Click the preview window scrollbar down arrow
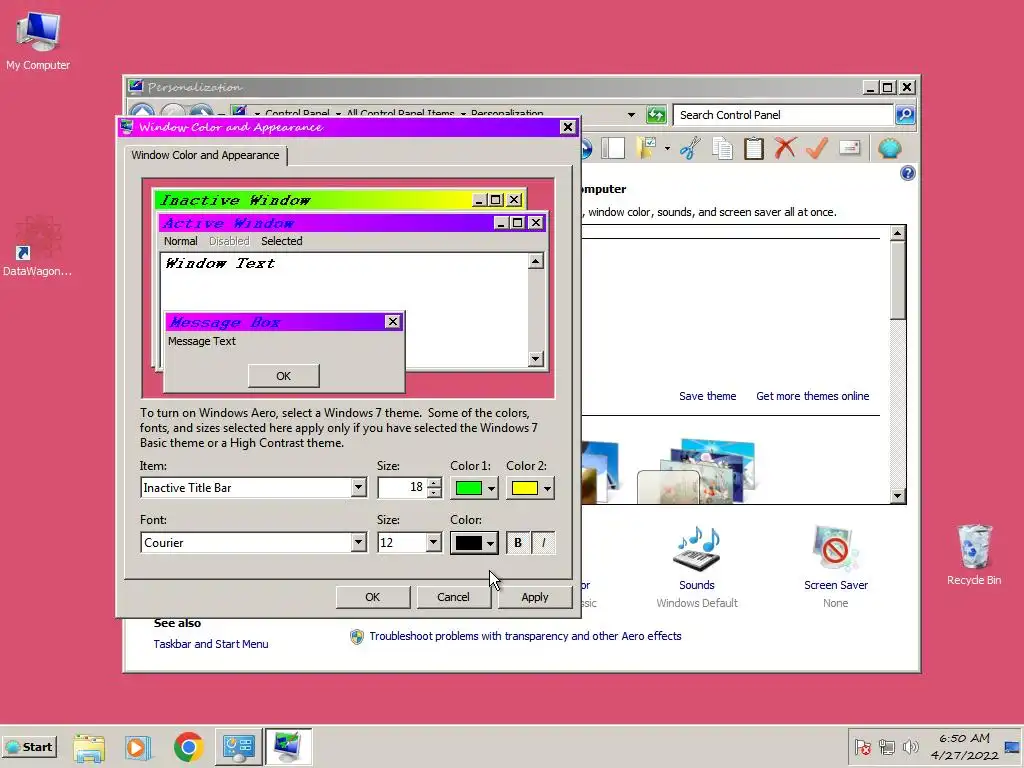The height and width of the screenshot is (768, 1024). tap(536, 359)
